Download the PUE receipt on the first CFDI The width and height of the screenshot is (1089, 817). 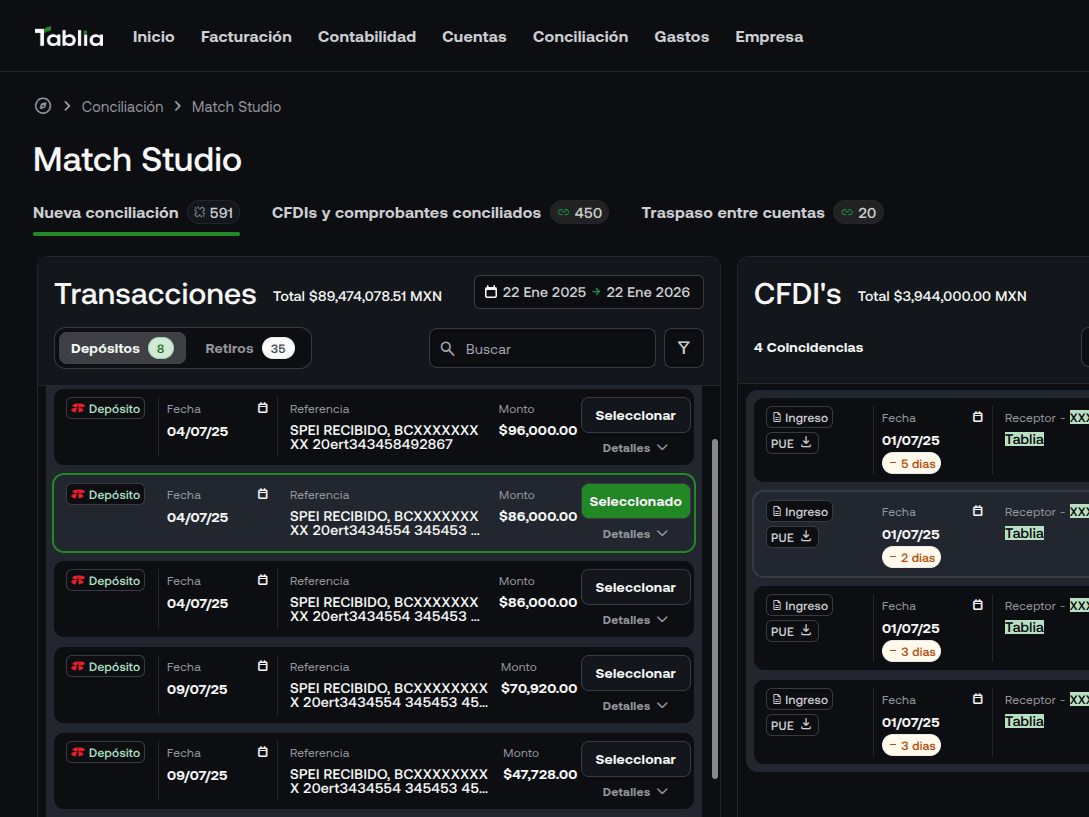(x=804, y=443)
